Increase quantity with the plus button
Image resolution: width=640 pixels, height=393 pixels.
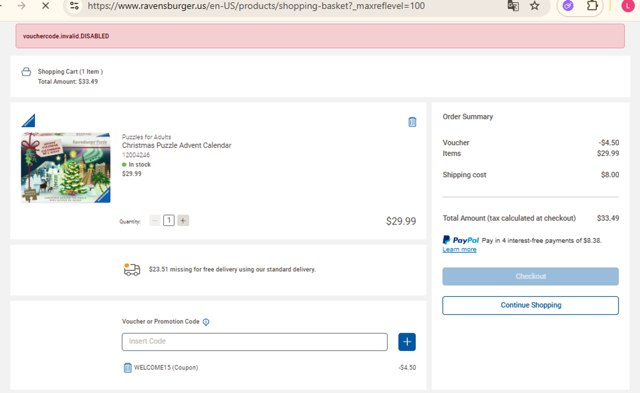[183, 221]
